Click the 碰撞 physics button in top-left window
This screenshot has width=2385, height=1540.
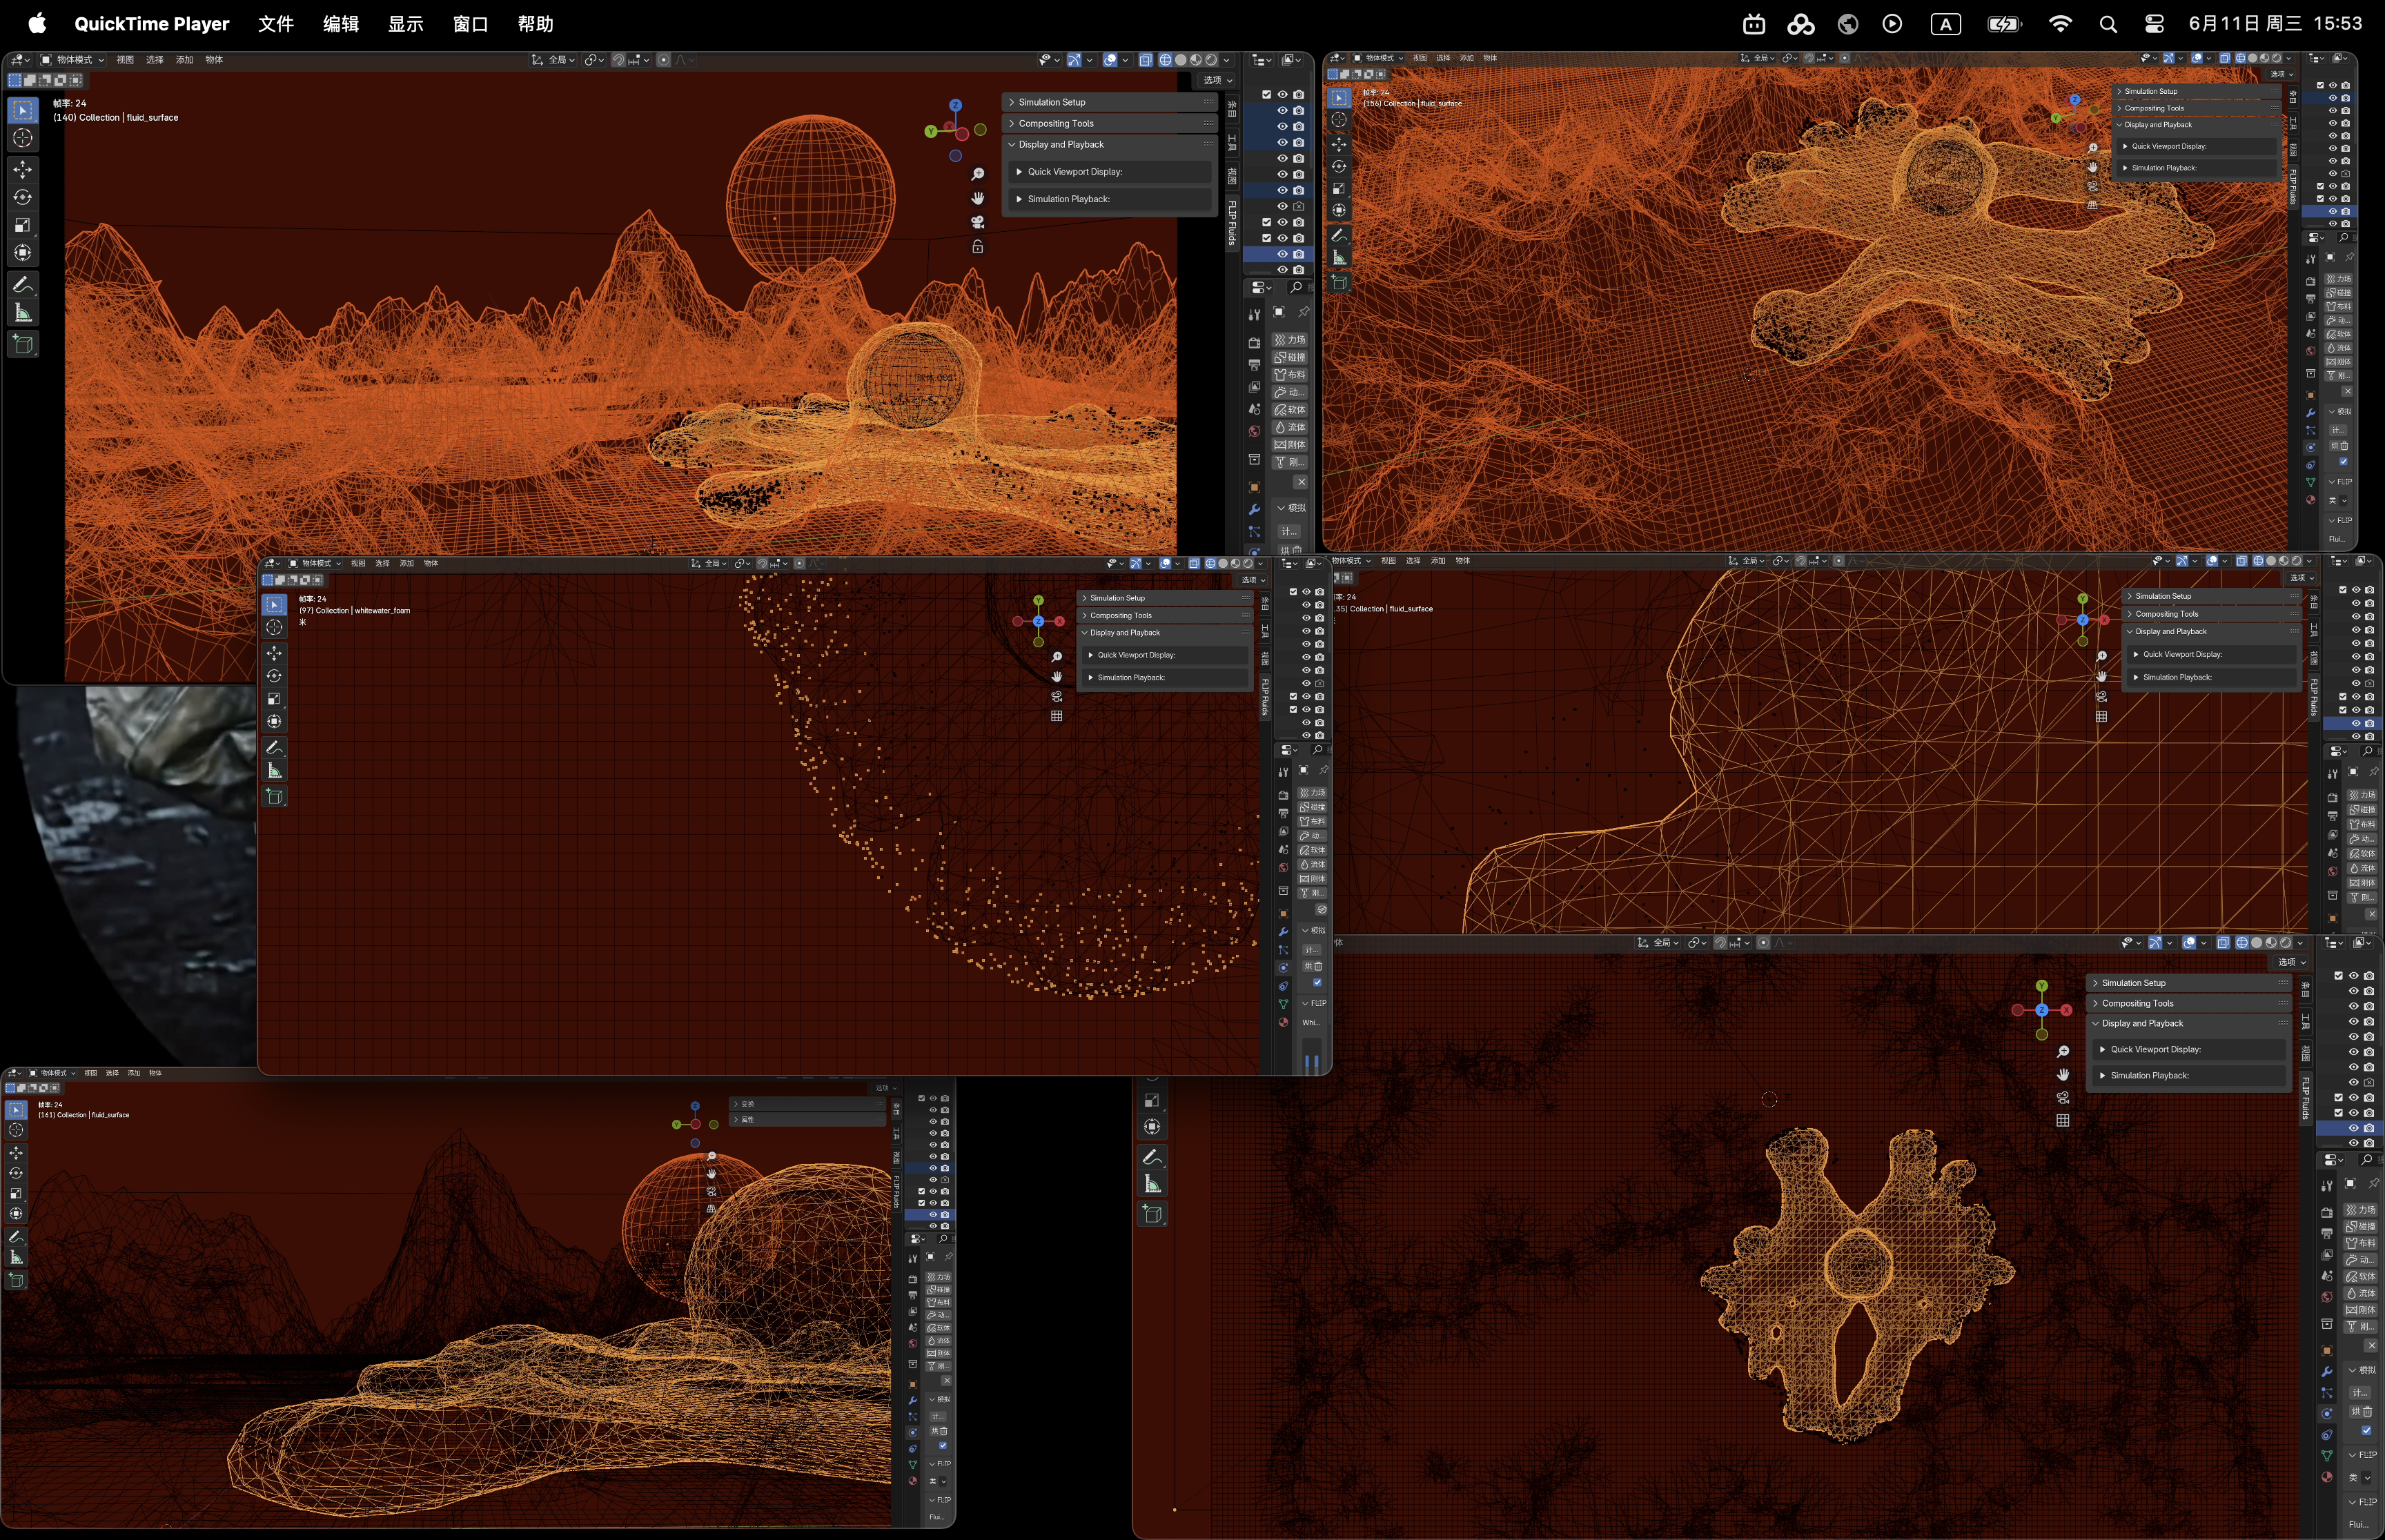pyautogui.click(x=1290, y=357)
